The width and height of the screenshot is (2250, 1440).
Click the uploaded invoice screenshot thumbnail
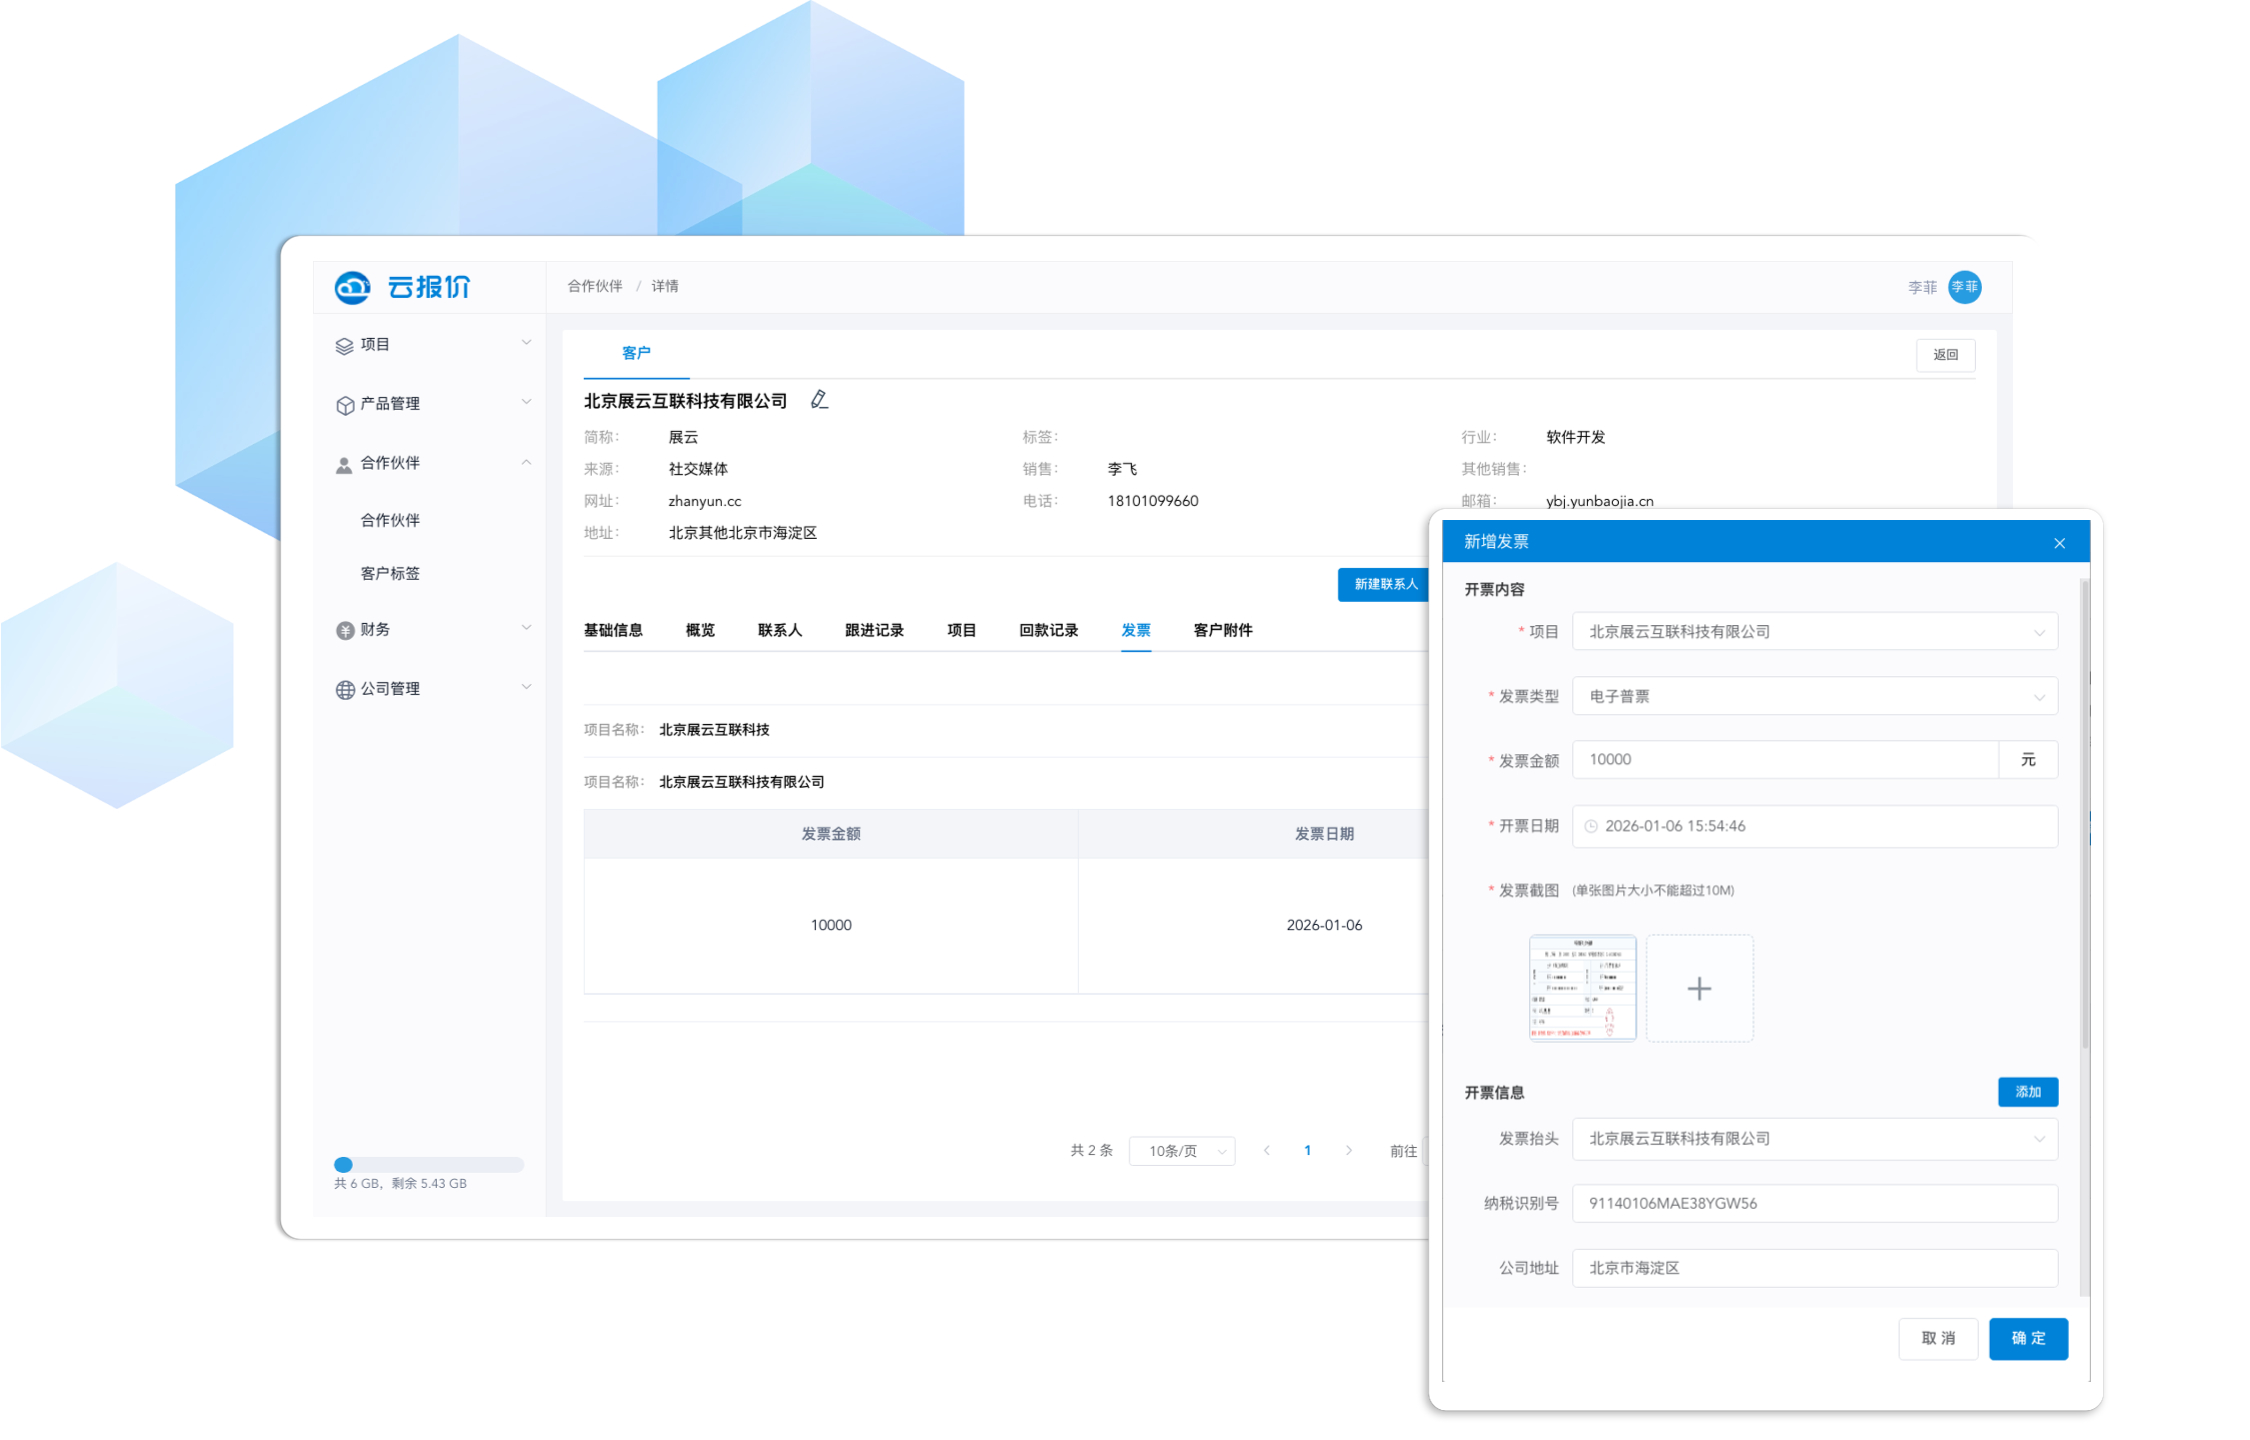[1582, 988]
